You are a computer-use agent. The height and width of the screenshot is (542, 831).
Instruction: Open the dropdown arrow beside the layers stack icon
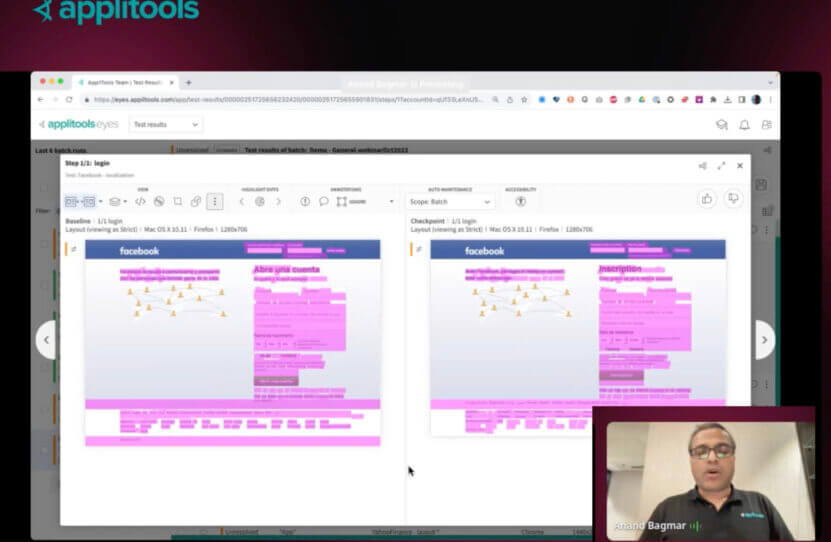[125, 201]
